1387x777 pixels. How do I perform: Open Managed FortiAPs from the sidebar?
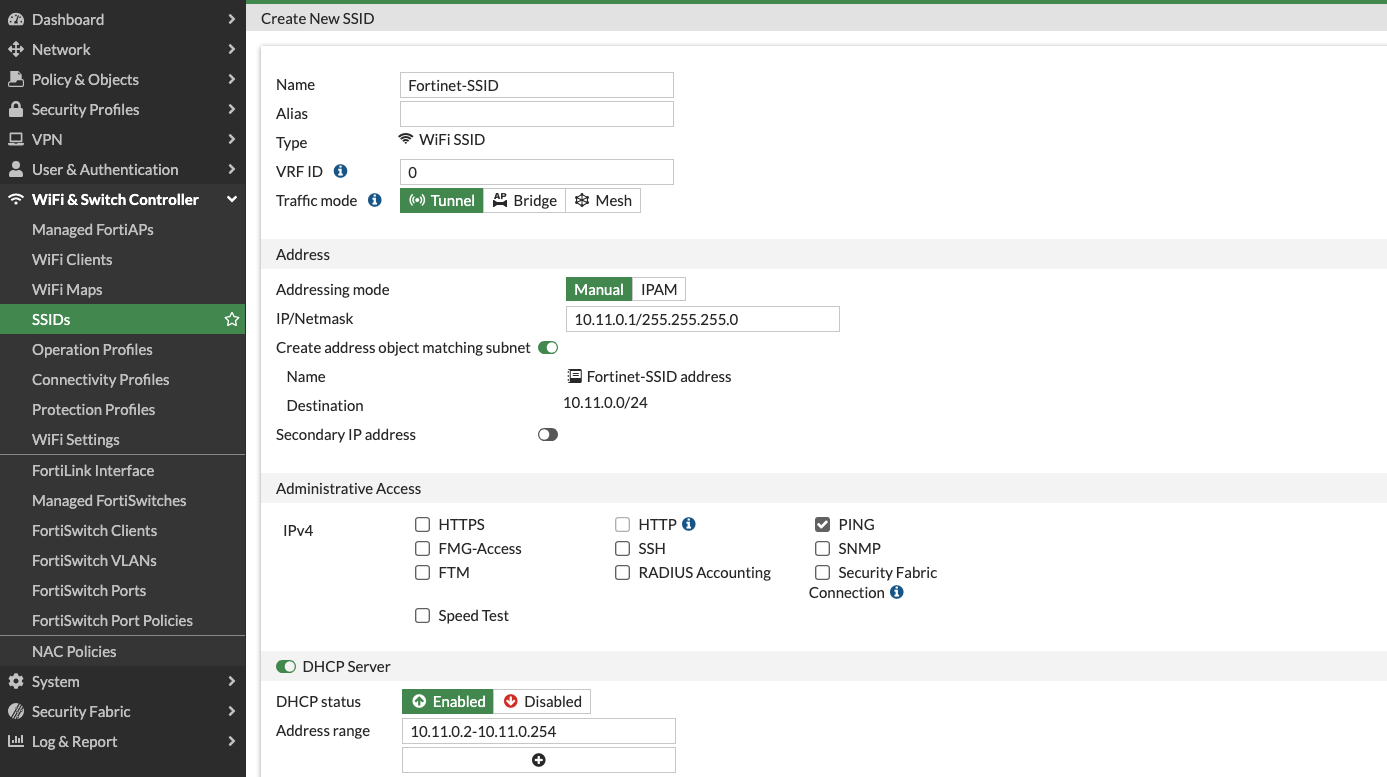tap(95, 229)
